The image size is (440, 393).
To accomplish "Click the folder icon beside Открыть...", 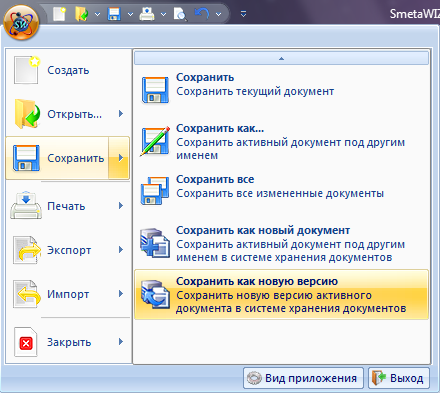I will point(27,114).
